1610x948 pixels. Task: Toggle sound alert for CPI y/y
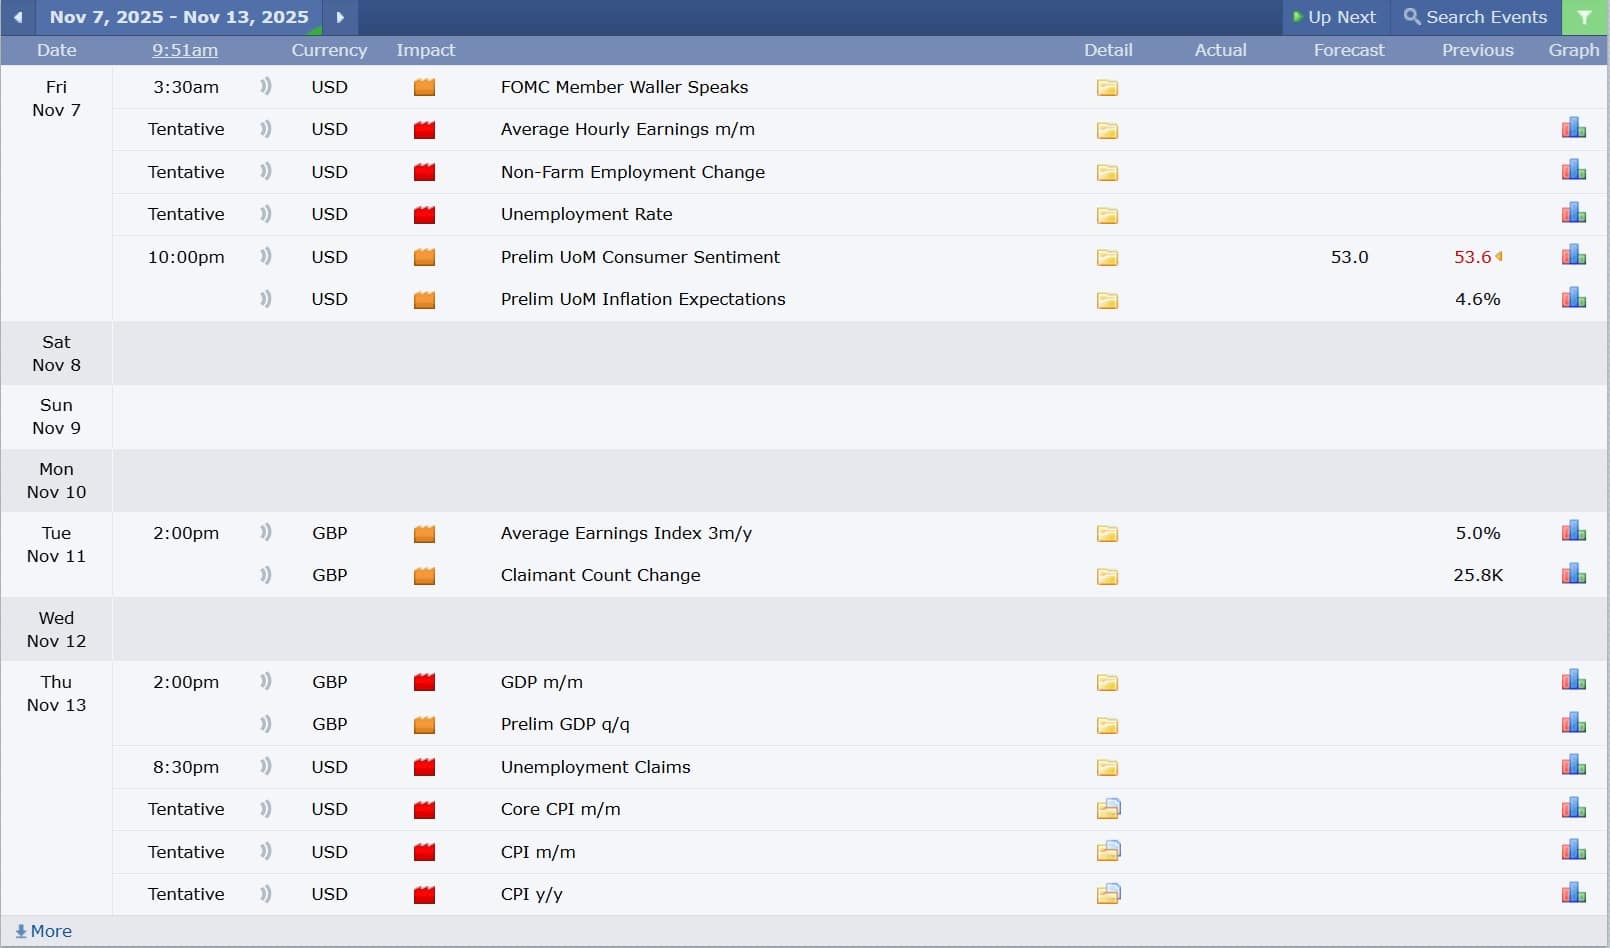point(265,894)
